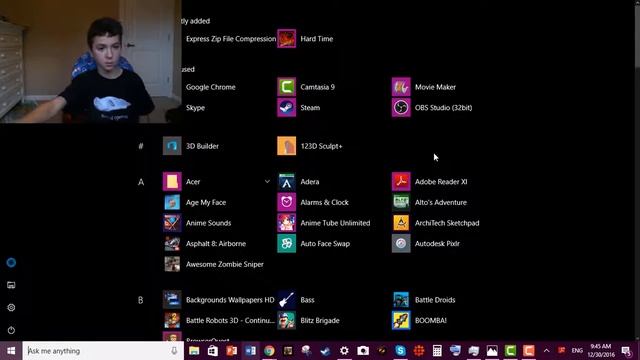Click the ENG language indicator
This screenshot has height=360, width=640.
tap(577, 351)
